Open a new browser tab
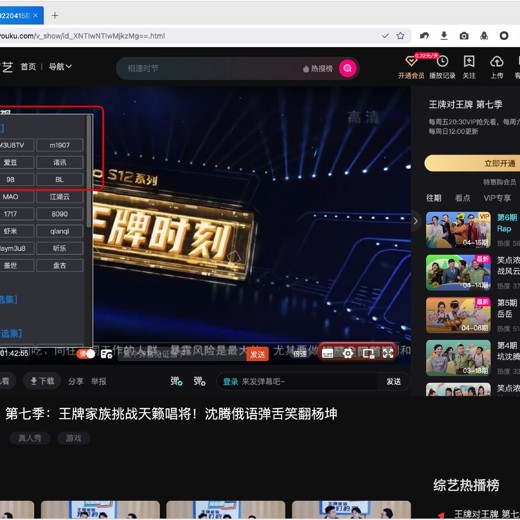 coord(55,15)
